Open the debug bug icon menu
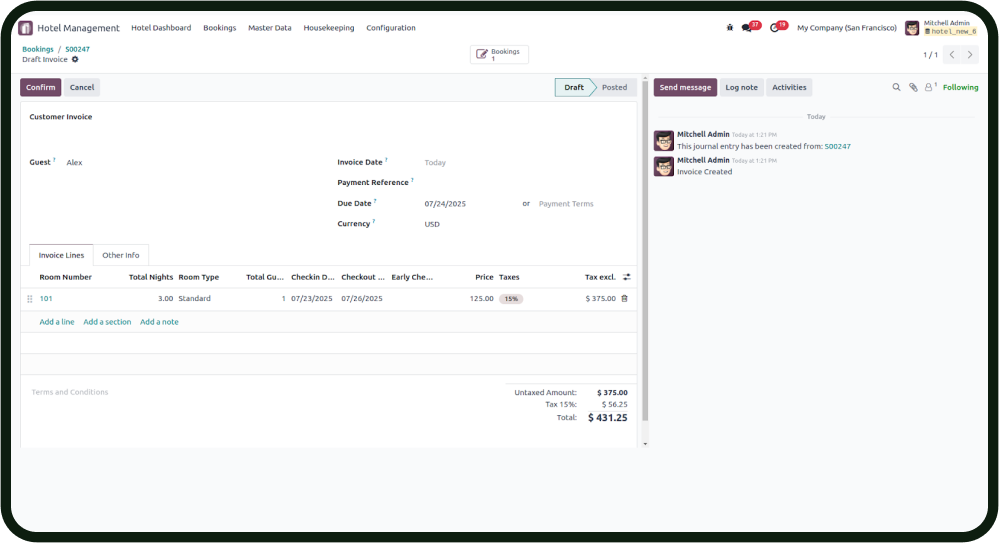 (x=730, y=28)
